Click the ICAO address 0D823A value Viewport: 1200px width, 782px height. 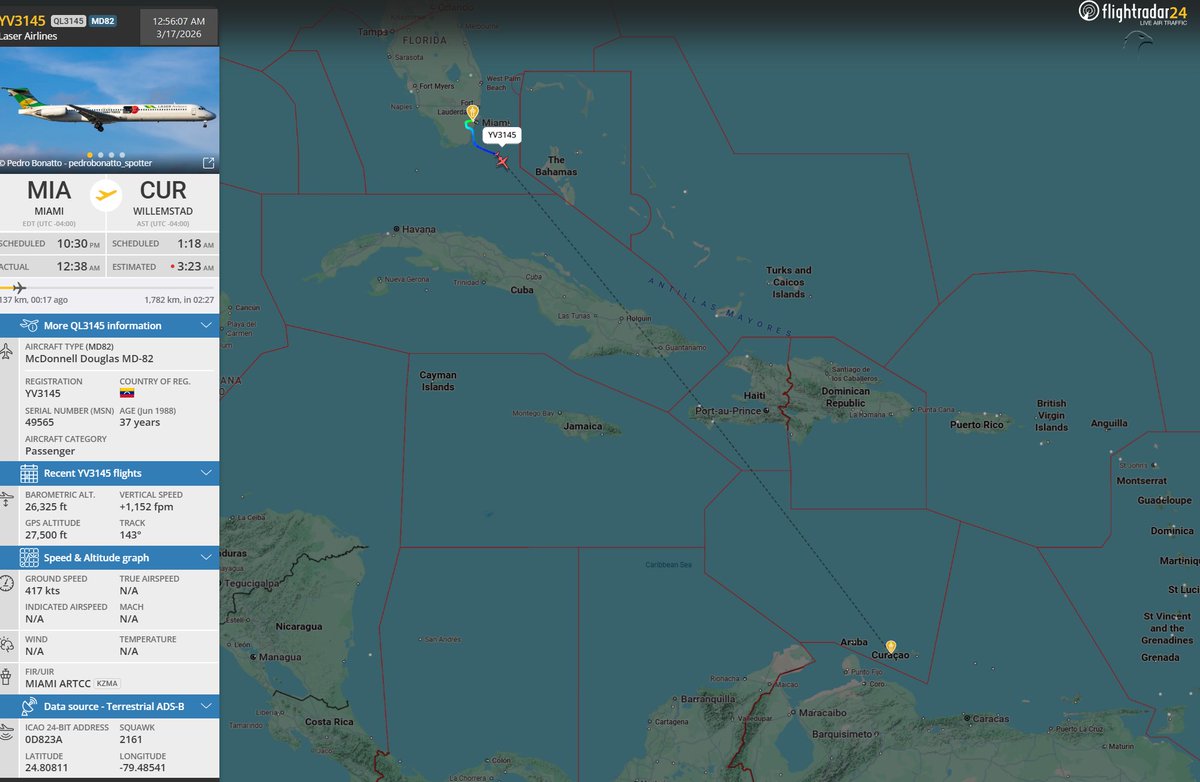44,740
